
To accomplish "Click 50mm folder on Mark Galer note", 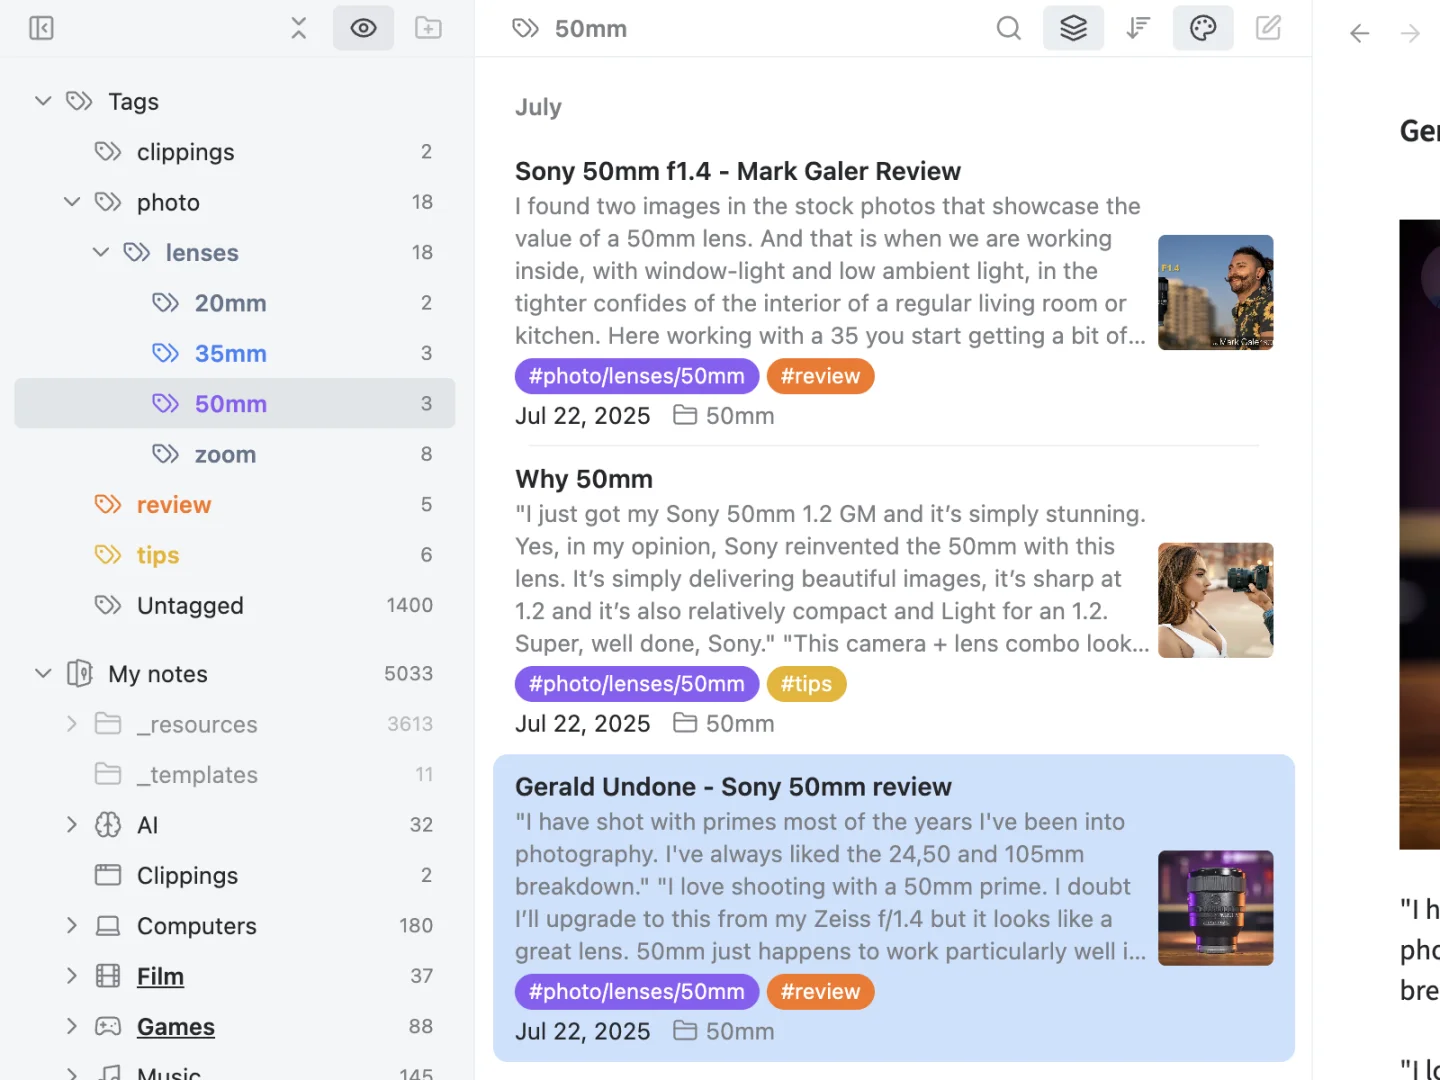I will 724,415.
